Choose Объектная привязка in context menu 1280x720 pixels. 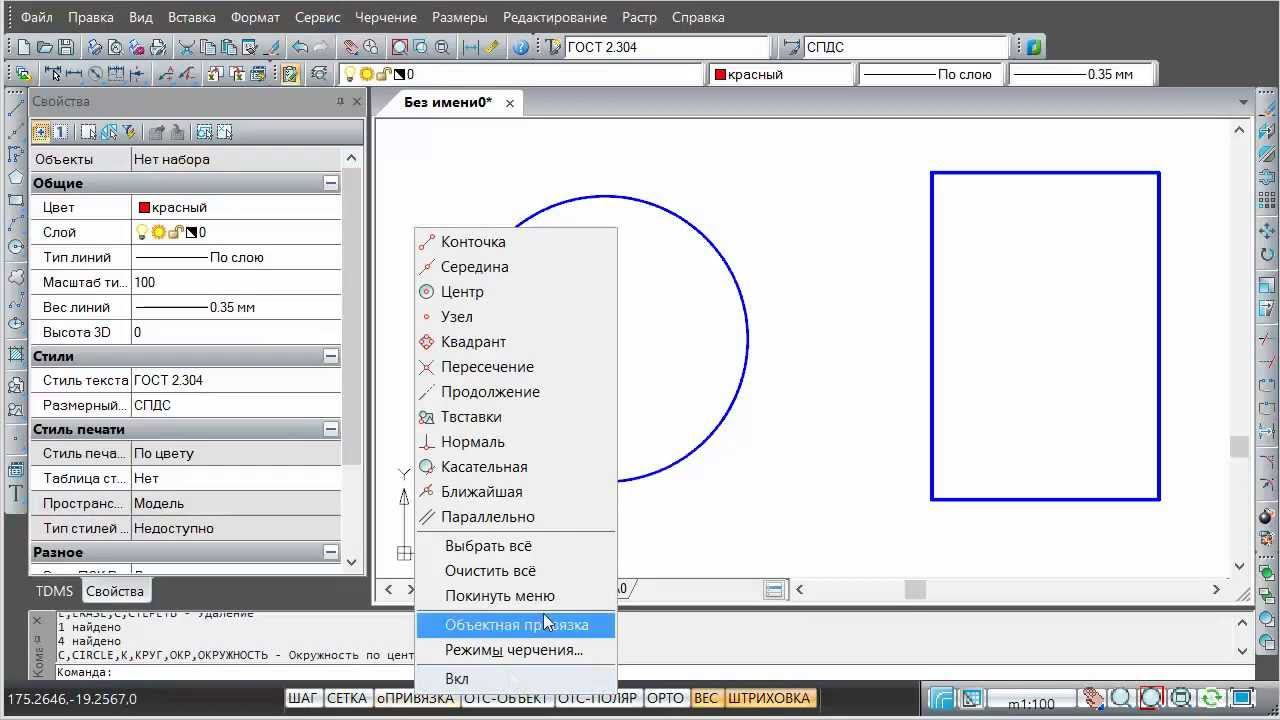[x=515, y=625]
